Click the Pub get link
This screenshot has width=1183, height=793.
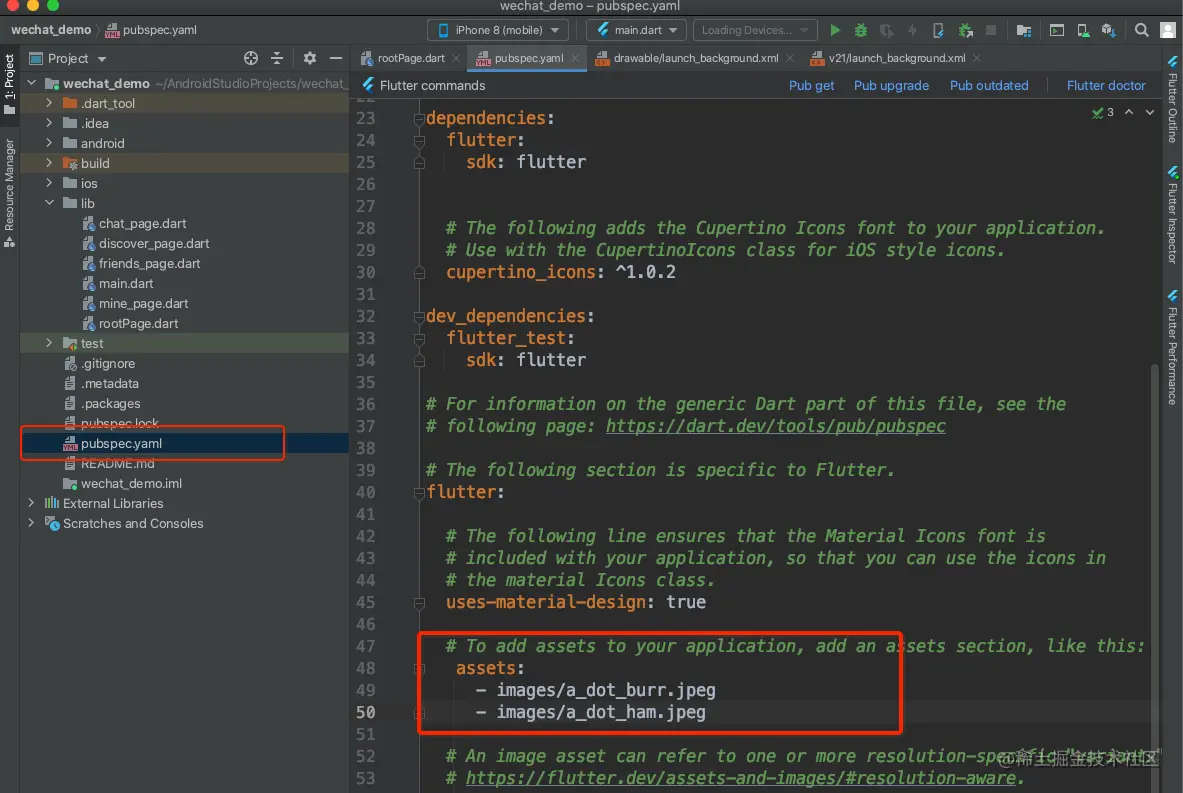[811, 85]
